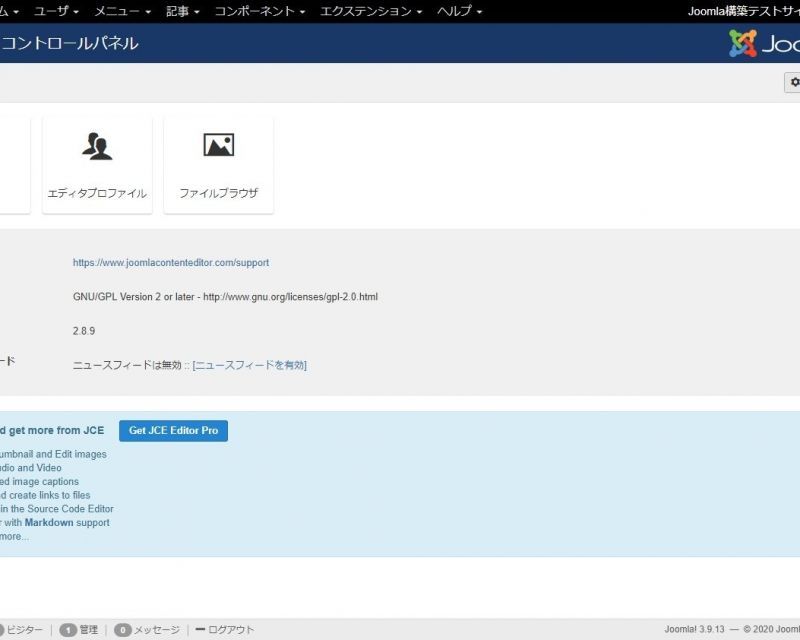Open the joomlacontenteditor.com support link

[x=171, y=263]
